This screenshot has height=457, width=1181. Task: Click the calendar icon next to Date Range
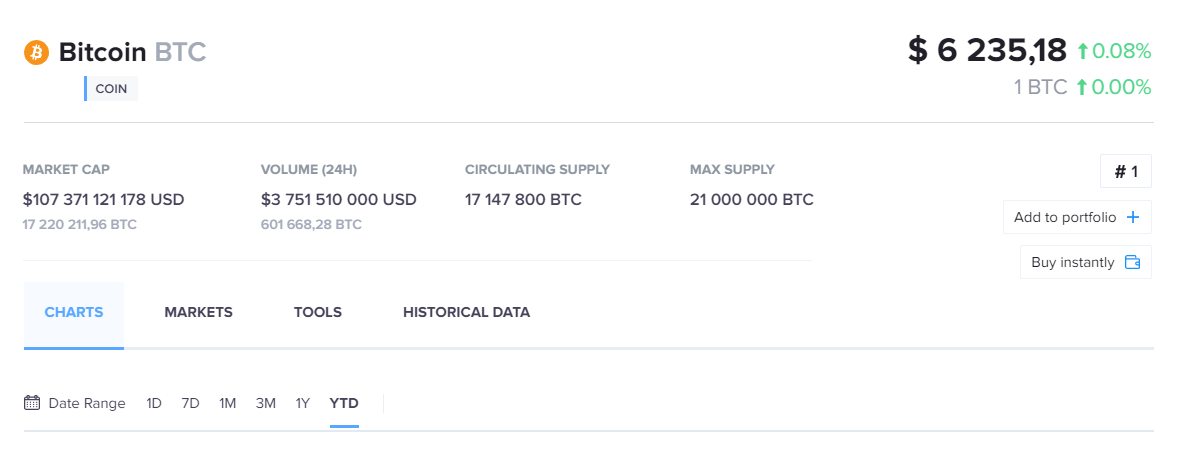[32, 403]
